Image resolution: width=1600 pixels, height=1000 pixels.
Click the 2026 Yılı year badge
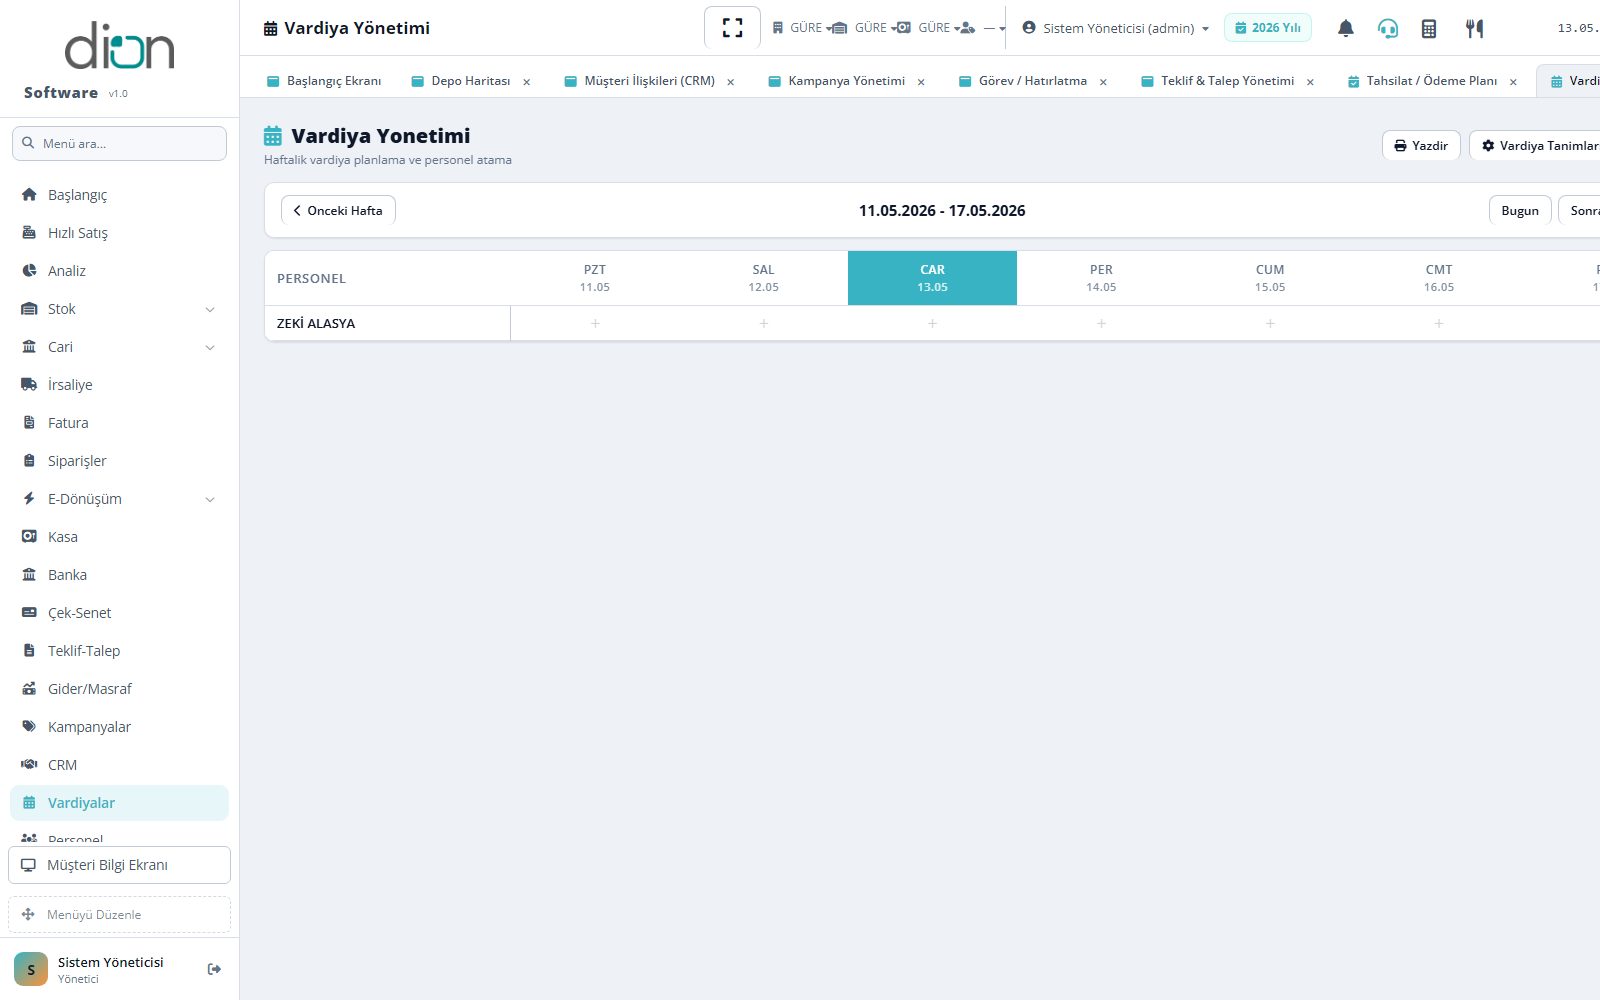point(1267,28)
